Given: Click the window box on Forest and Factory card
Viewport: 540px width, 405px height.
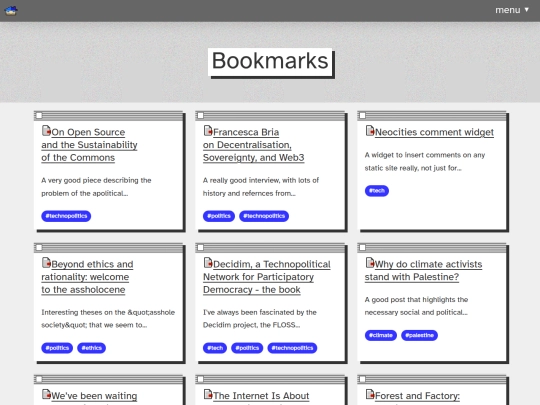Looking at the screenshot, I should (x=362, y=379).
